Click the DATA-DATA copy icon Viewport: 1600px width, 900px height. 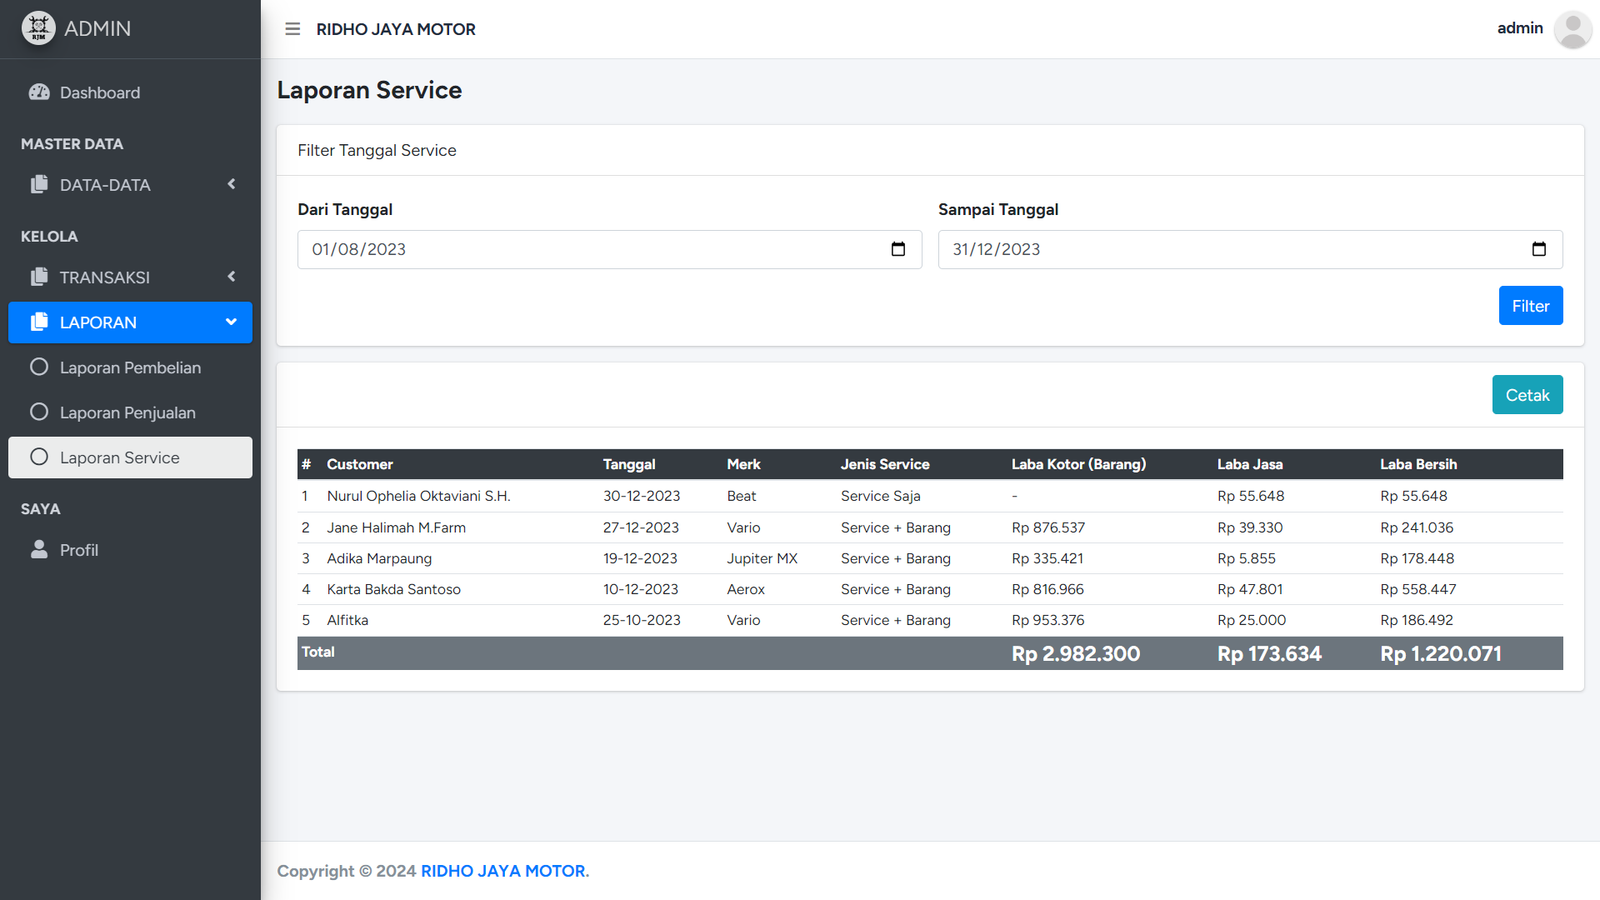pyautogui.click(x=39, y=184)
